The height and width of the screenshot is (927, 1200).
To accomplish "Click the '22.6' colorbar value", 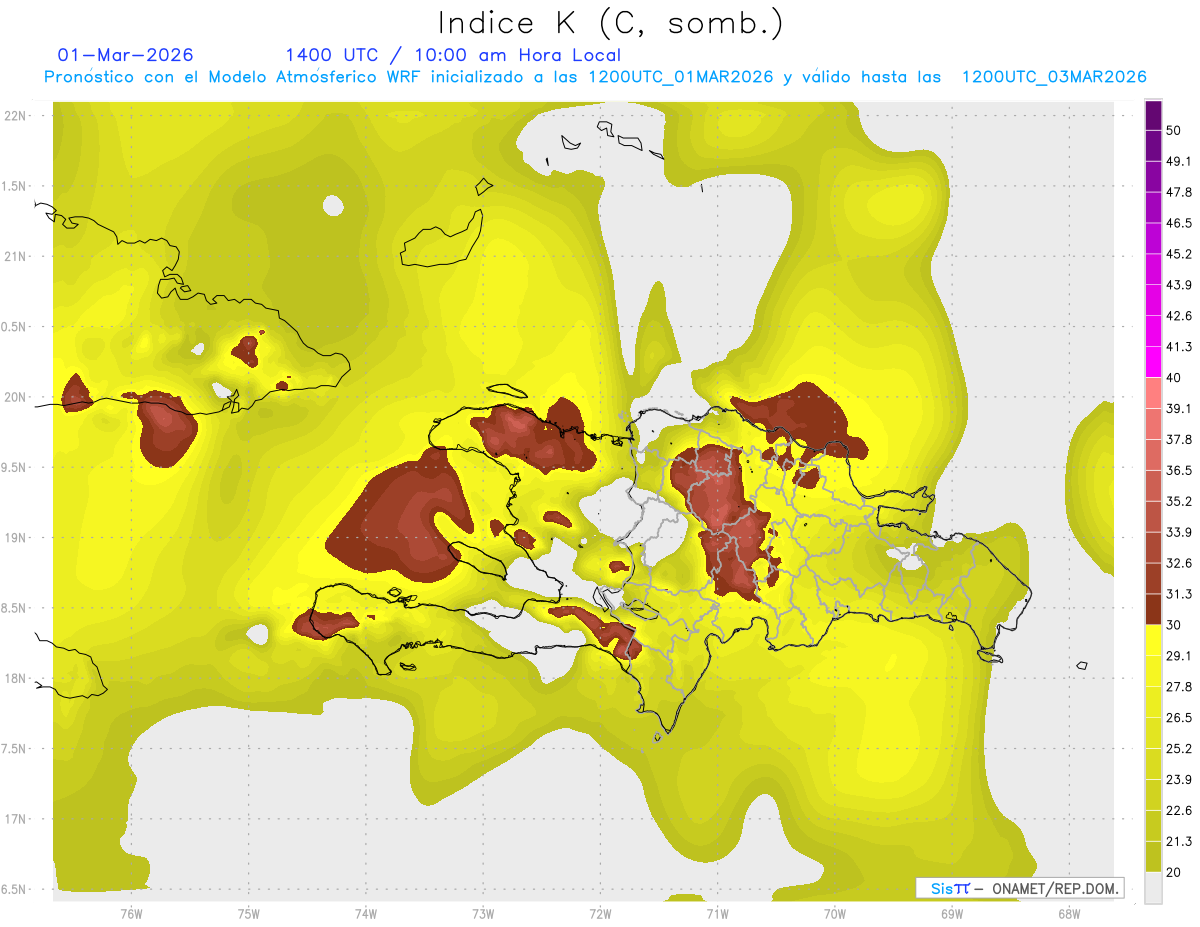I will click(x=1179, y=810).
